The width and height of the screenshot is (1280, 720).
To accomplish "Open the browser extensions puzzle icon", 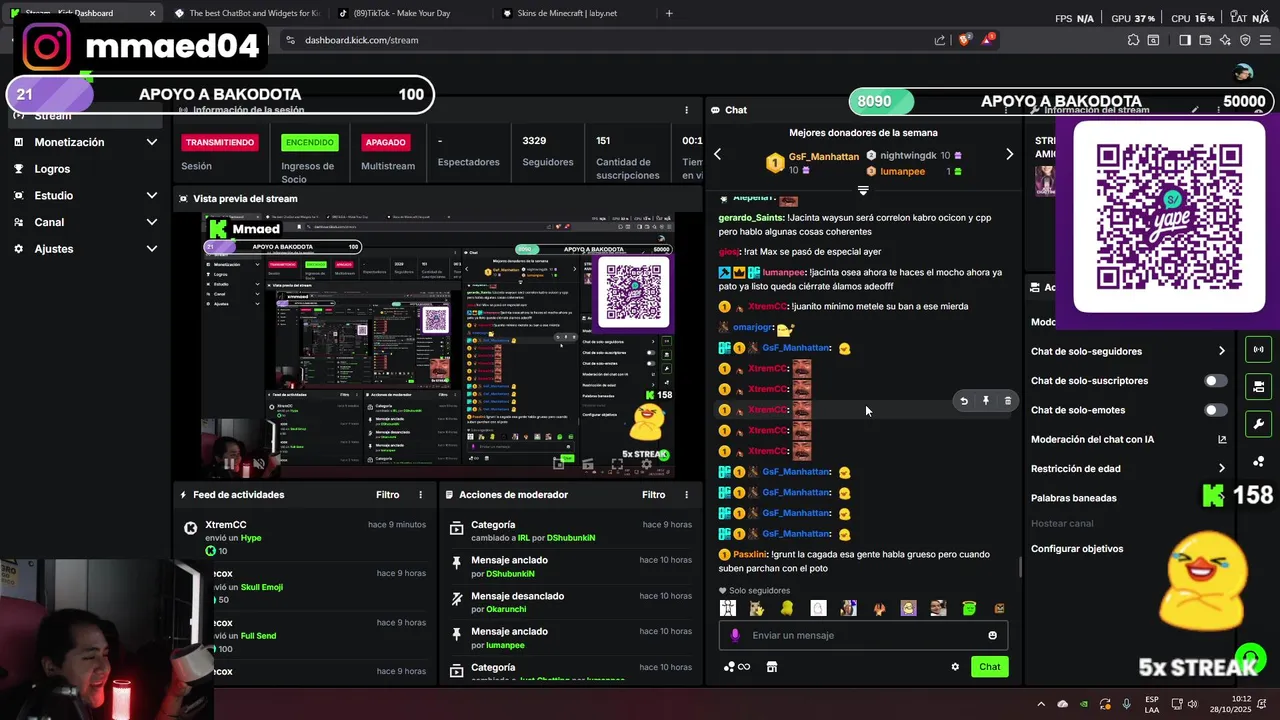I will 1133,40.
